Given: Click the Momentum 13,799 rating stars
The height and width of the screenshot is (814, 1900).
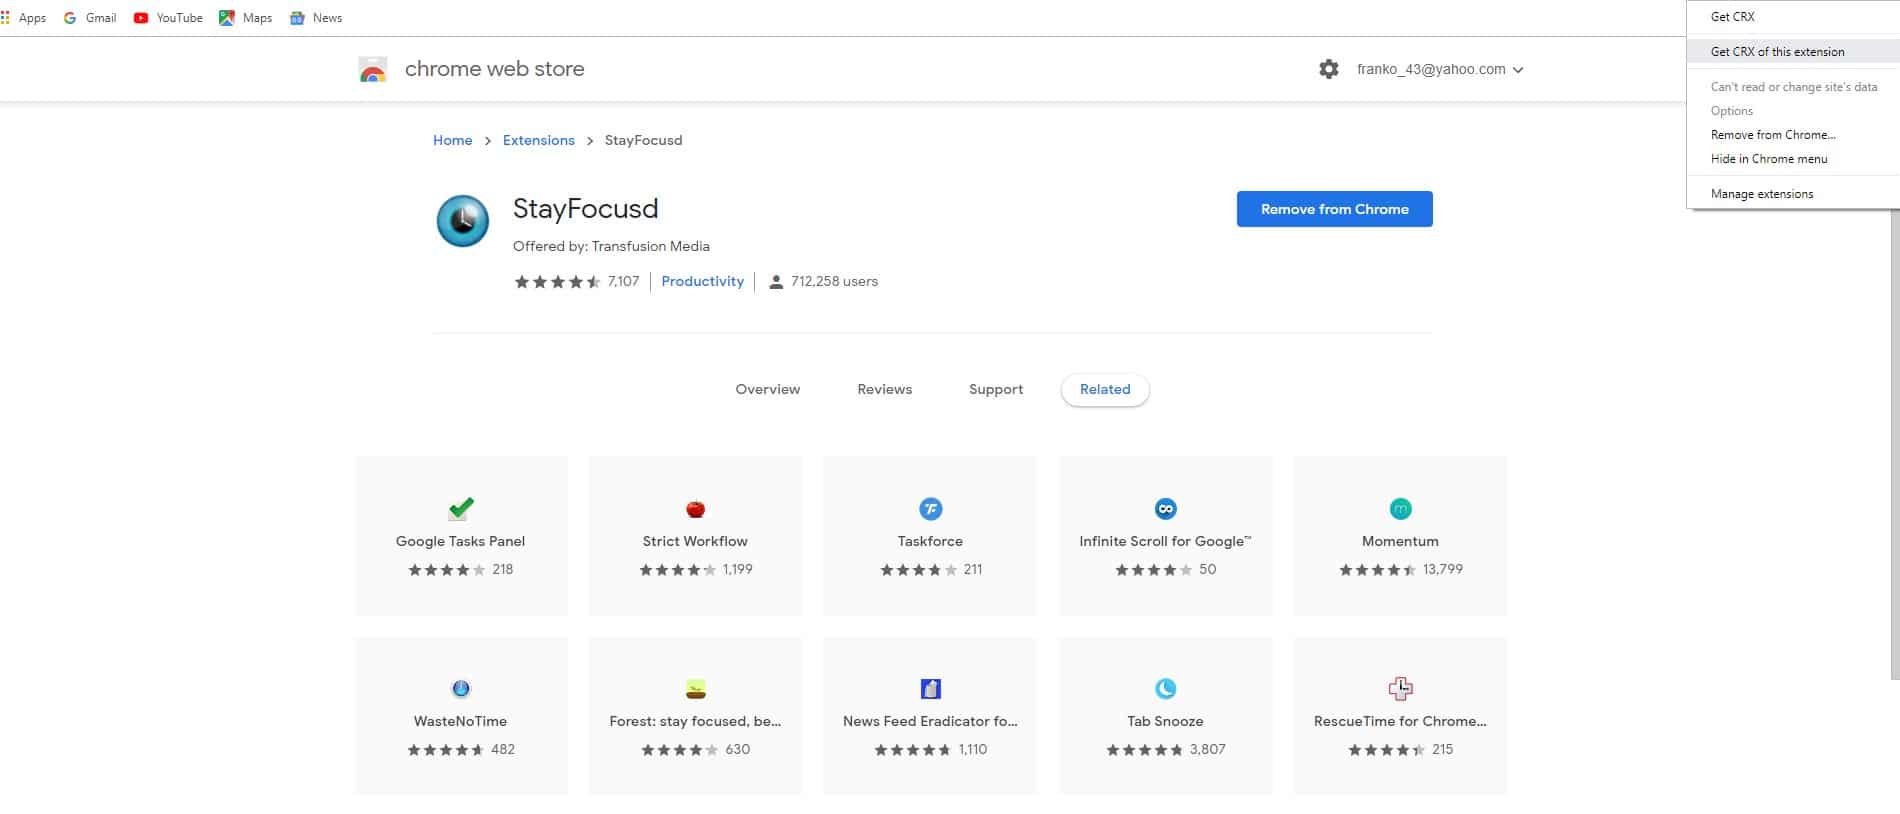Looking at the screenshot, I should pyautogui.click(x=1378, y=570).
